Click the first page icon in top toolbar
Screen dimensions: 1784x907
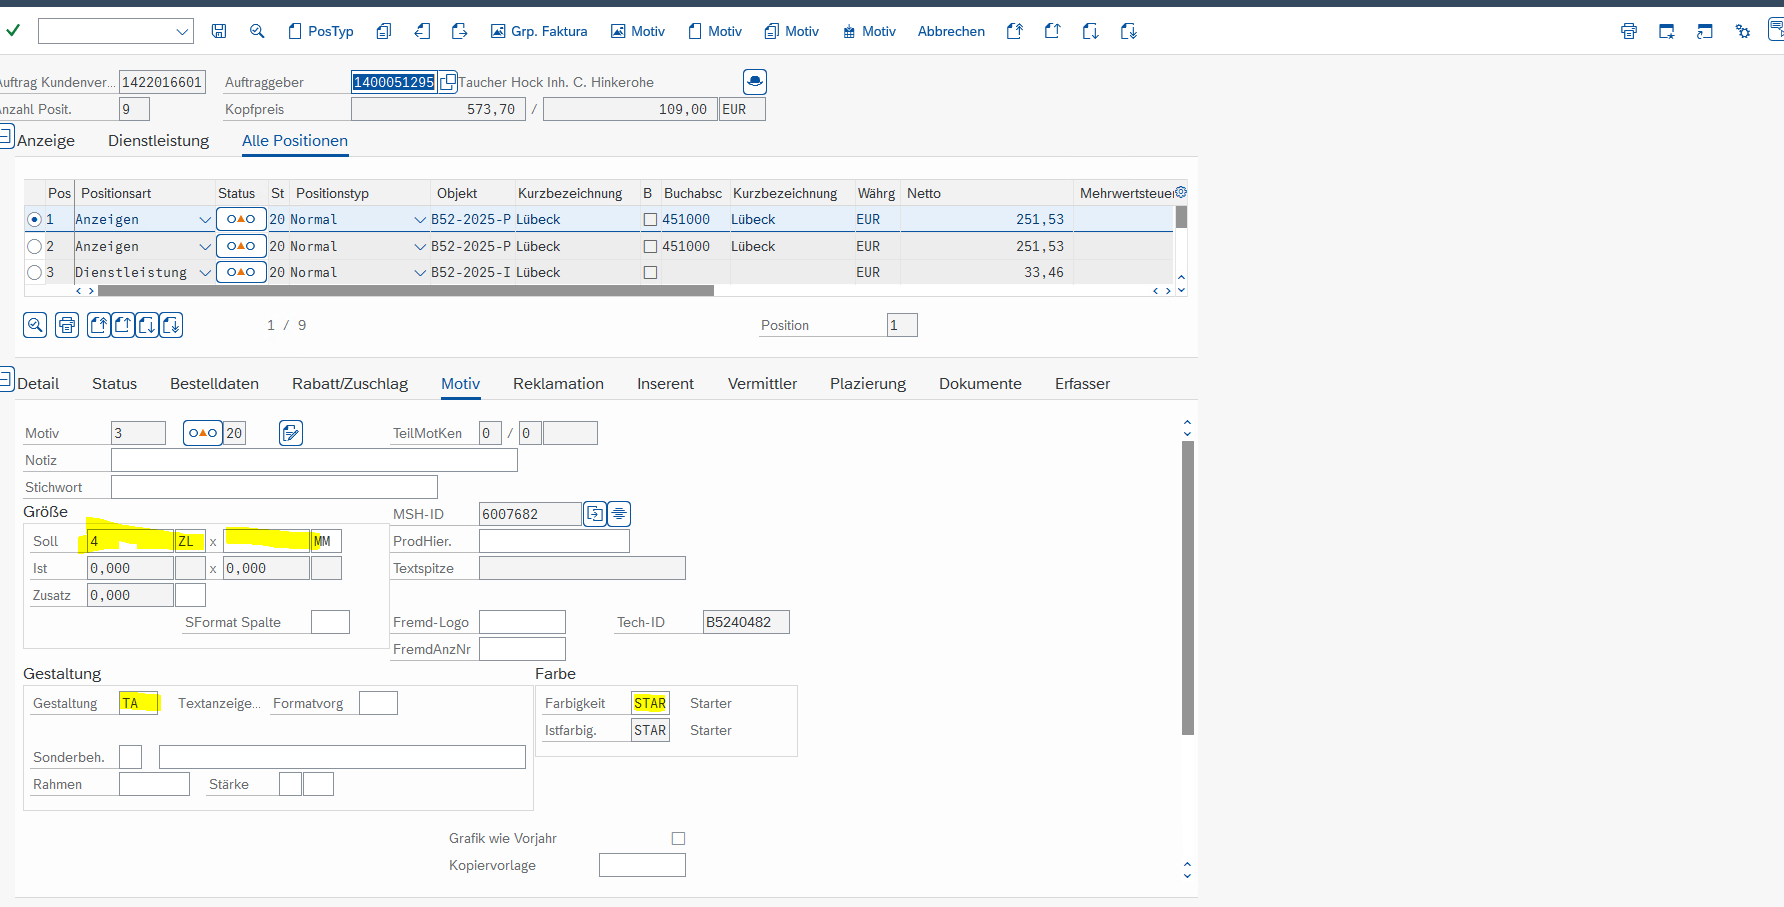(x=1015, y=31)
